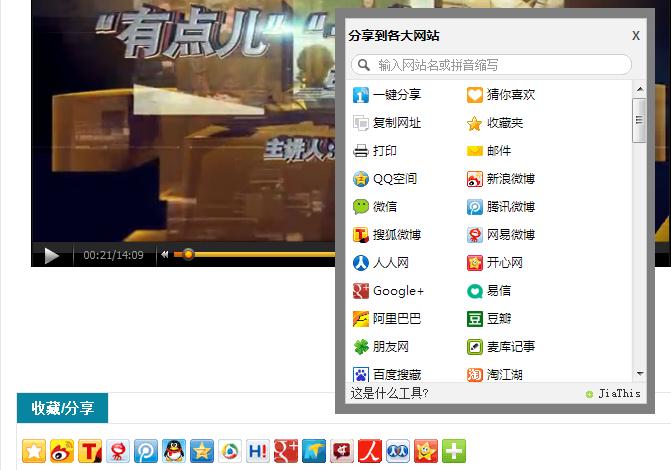
Task: Choose 复制网址 to copy the URL
Action: pyautogui.click(x=396, y=123)
